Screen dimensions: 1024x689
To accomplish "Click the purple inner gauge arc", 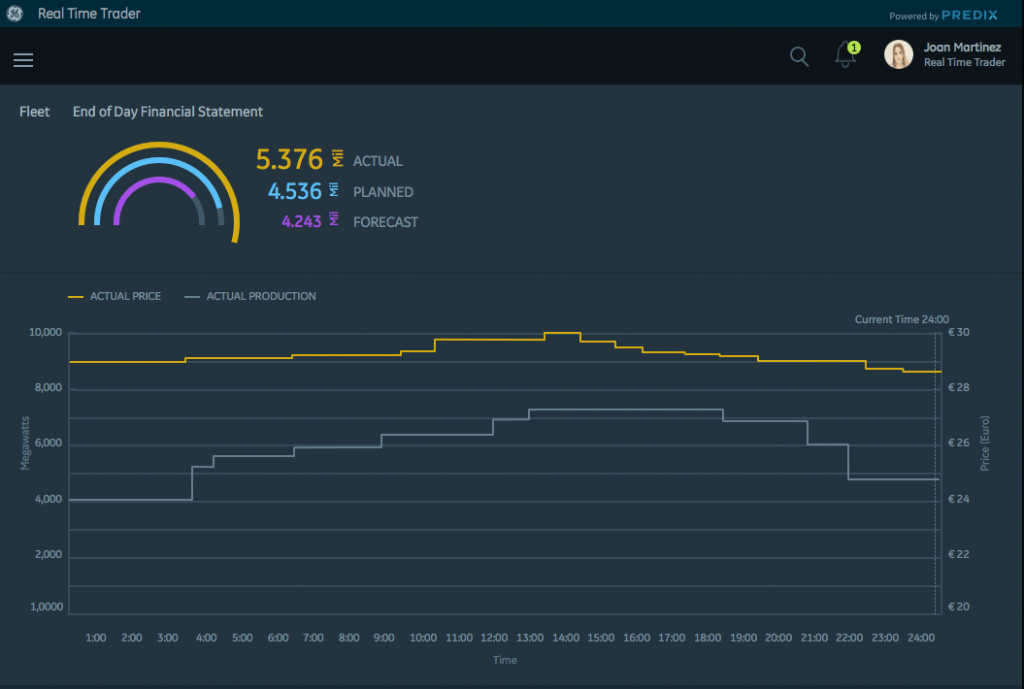I will point(158,180).
